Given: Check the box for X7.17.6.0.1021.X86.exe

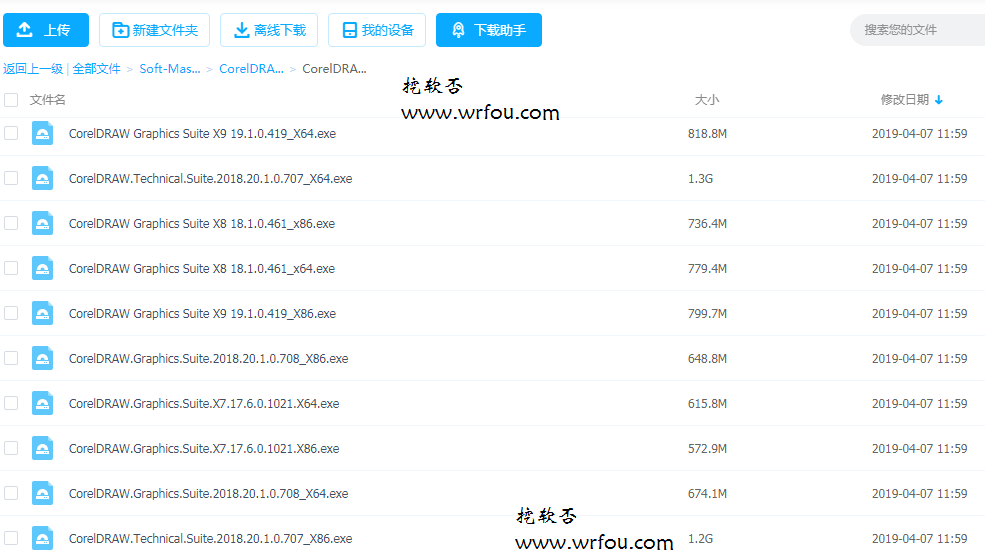Looking at the screenshot, I should 11,448.
